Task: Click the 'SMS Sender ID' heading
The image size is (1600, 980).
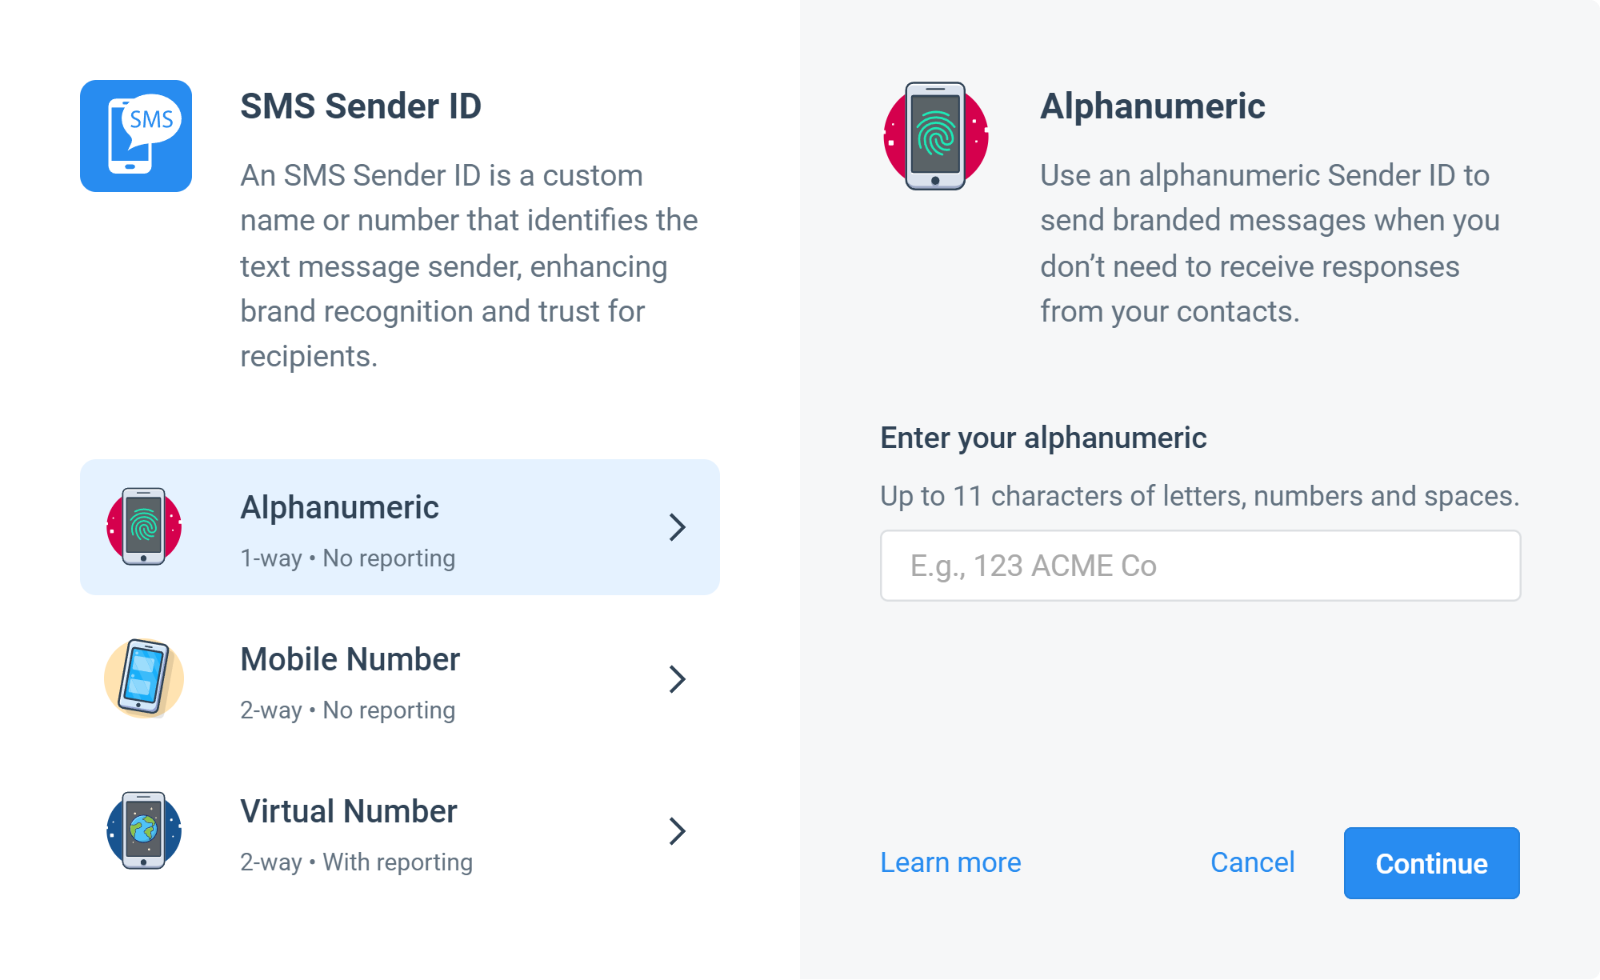Action: click(361, 106)
